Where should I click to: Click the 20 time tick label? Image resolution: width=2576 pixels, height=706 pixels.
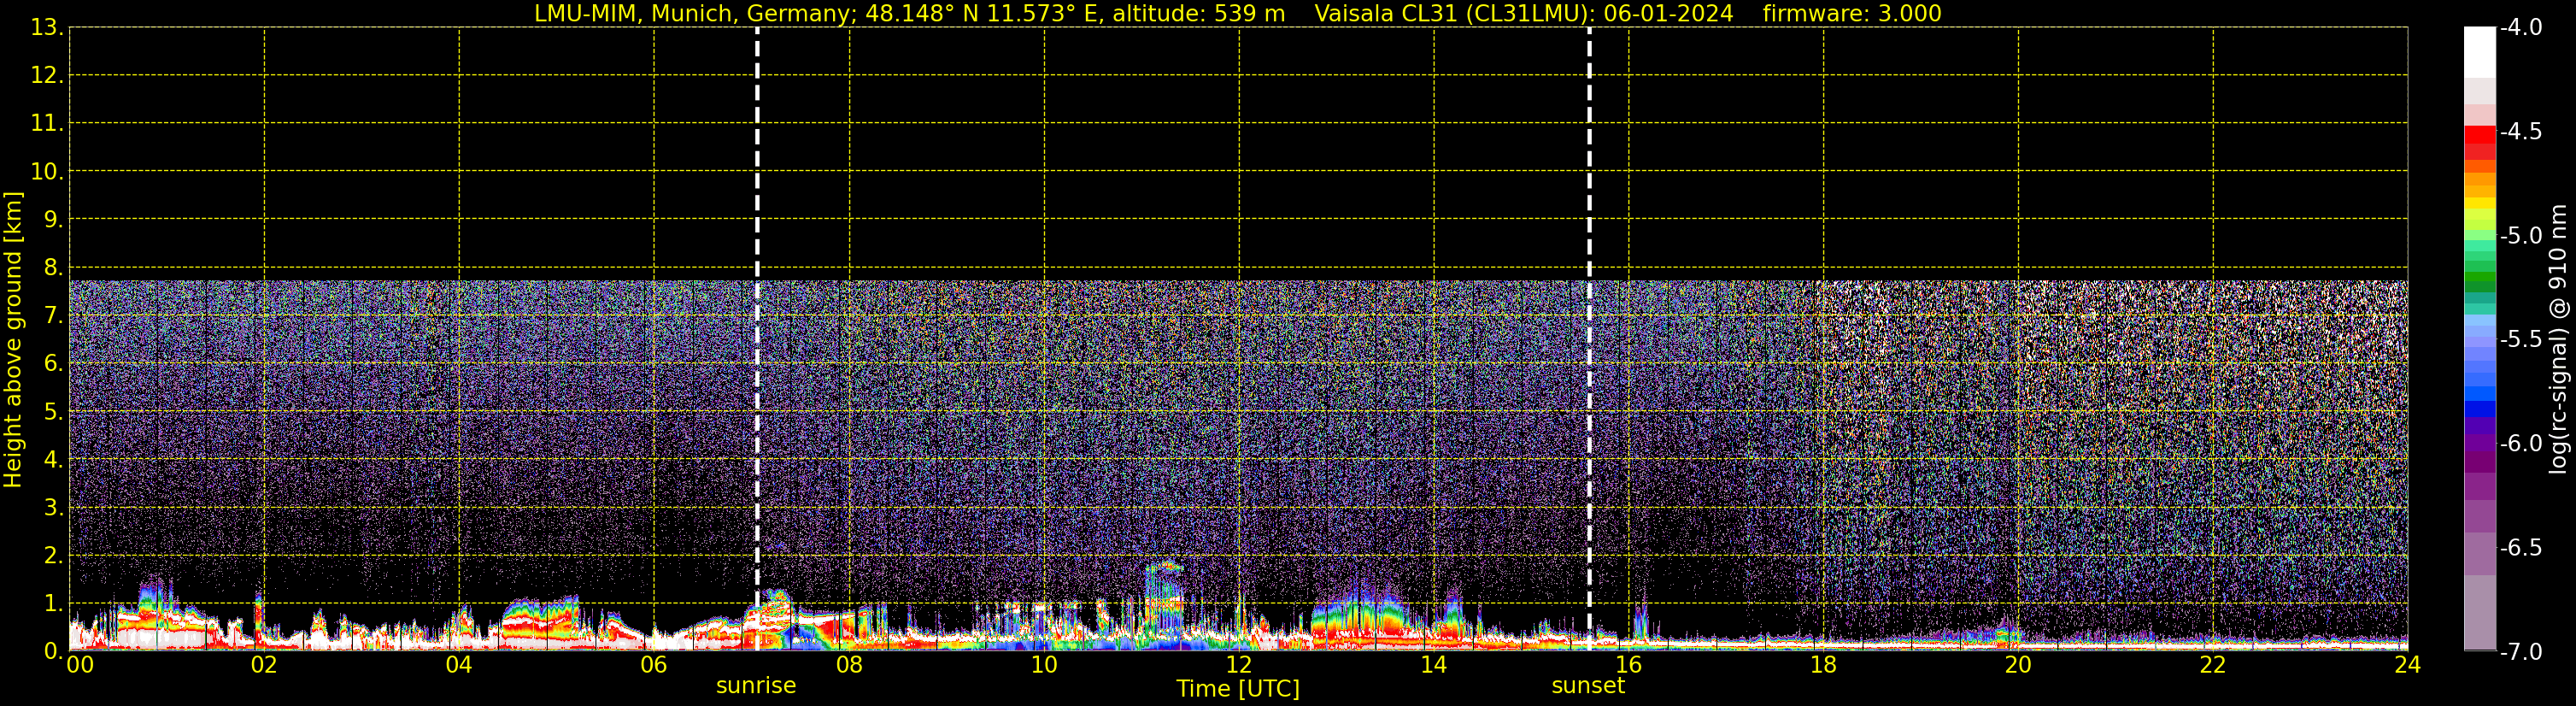[2018, 665]
